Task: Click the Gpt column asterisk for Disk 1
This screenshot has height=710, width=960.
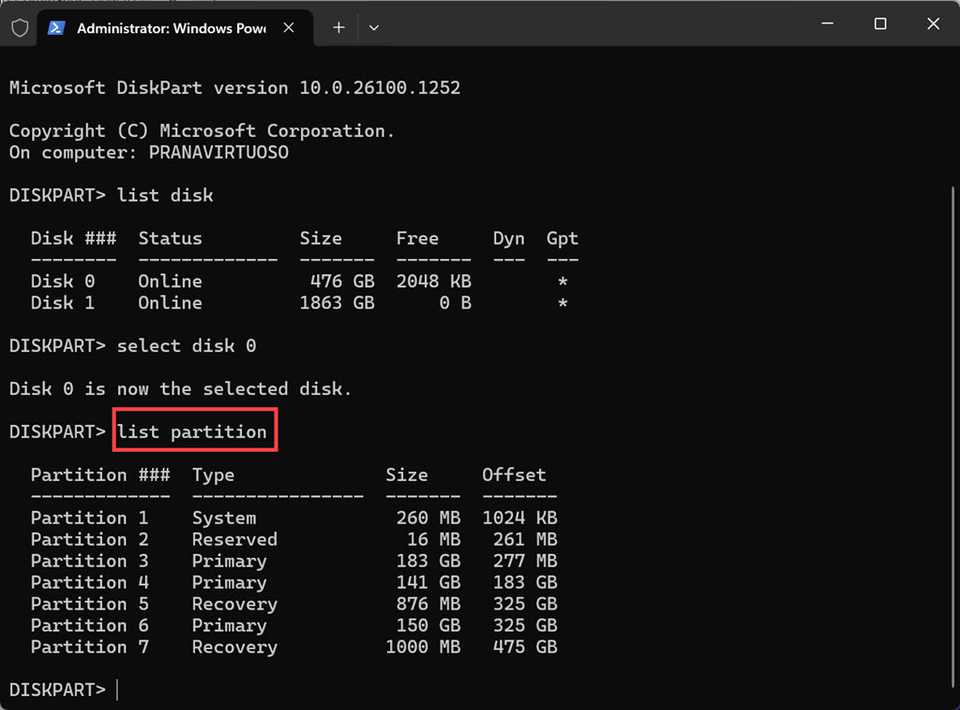Action: click(562, 303)
